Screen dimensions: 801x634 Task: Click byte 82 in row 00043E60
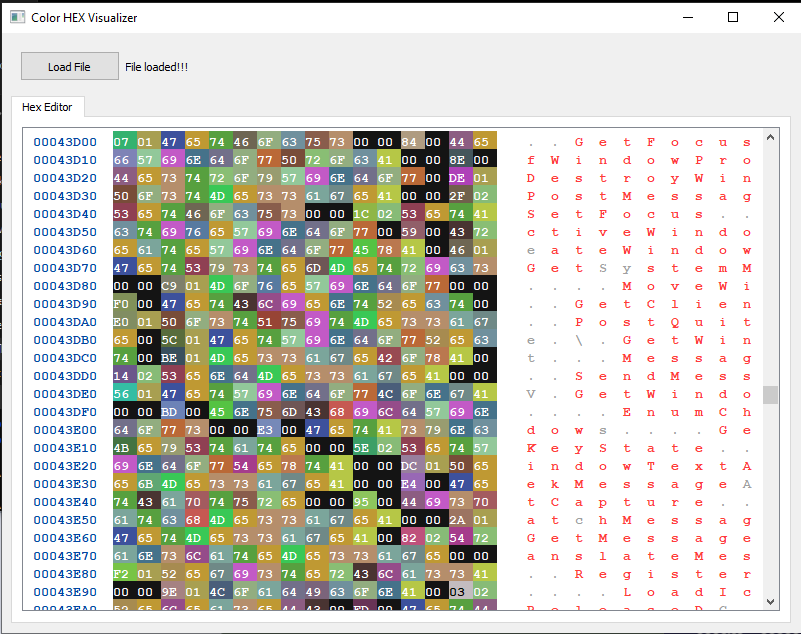(413, 538)
